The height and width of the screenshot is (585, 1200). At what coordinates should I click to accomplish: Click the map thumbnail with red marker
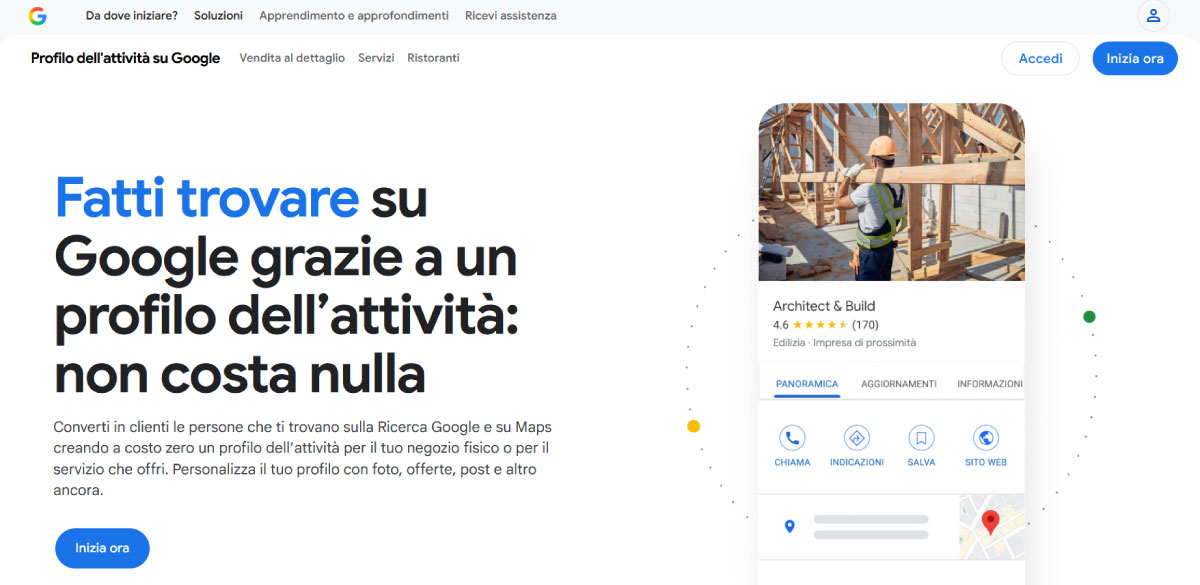click(x=991, y=526)
